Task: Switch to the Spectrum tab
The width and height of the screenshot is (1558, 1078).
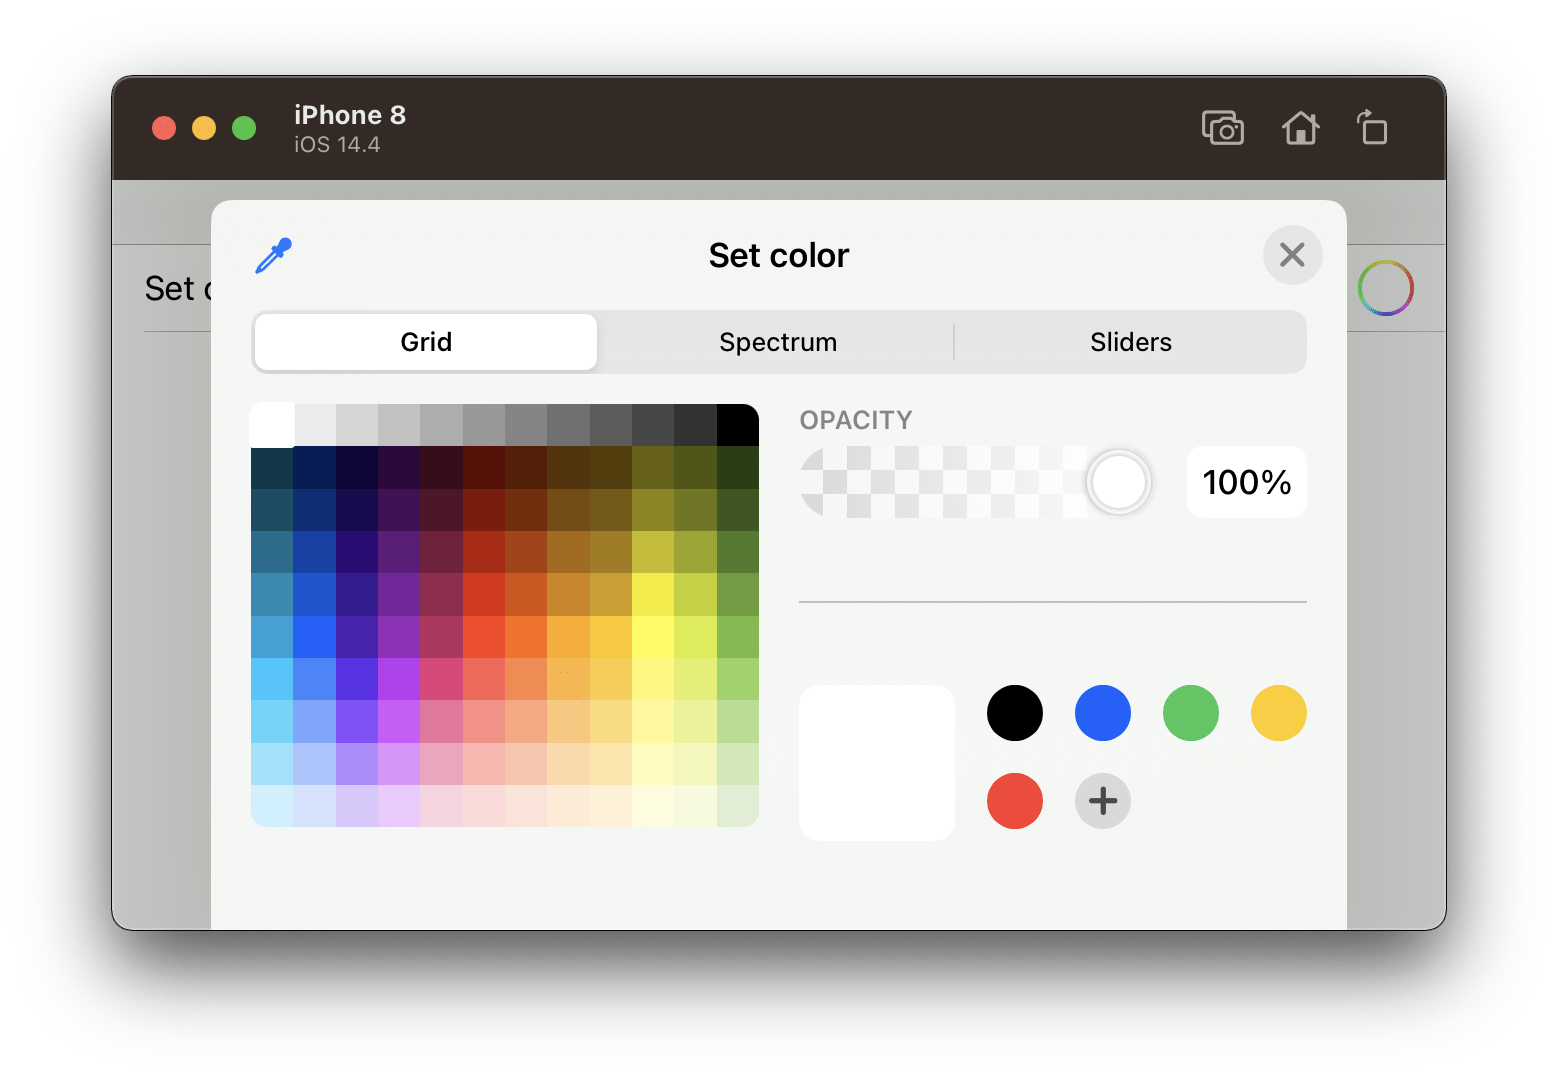Action: pos(778,342)
